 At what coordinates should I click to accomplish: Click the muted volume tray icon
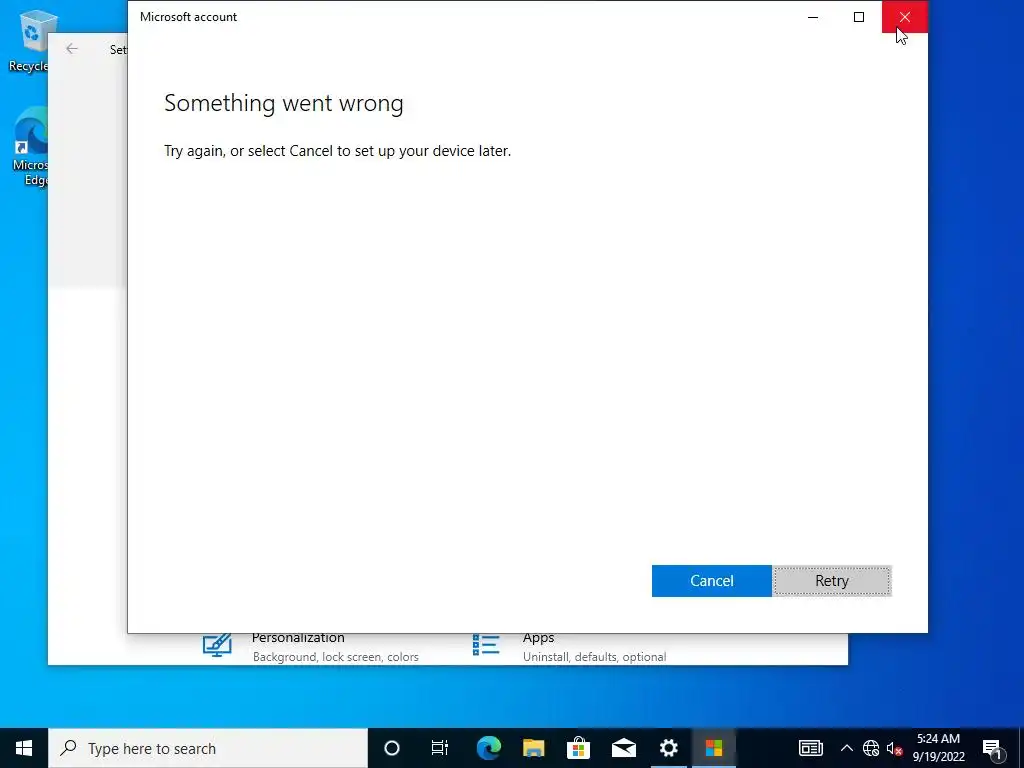[x=894, y=748]
